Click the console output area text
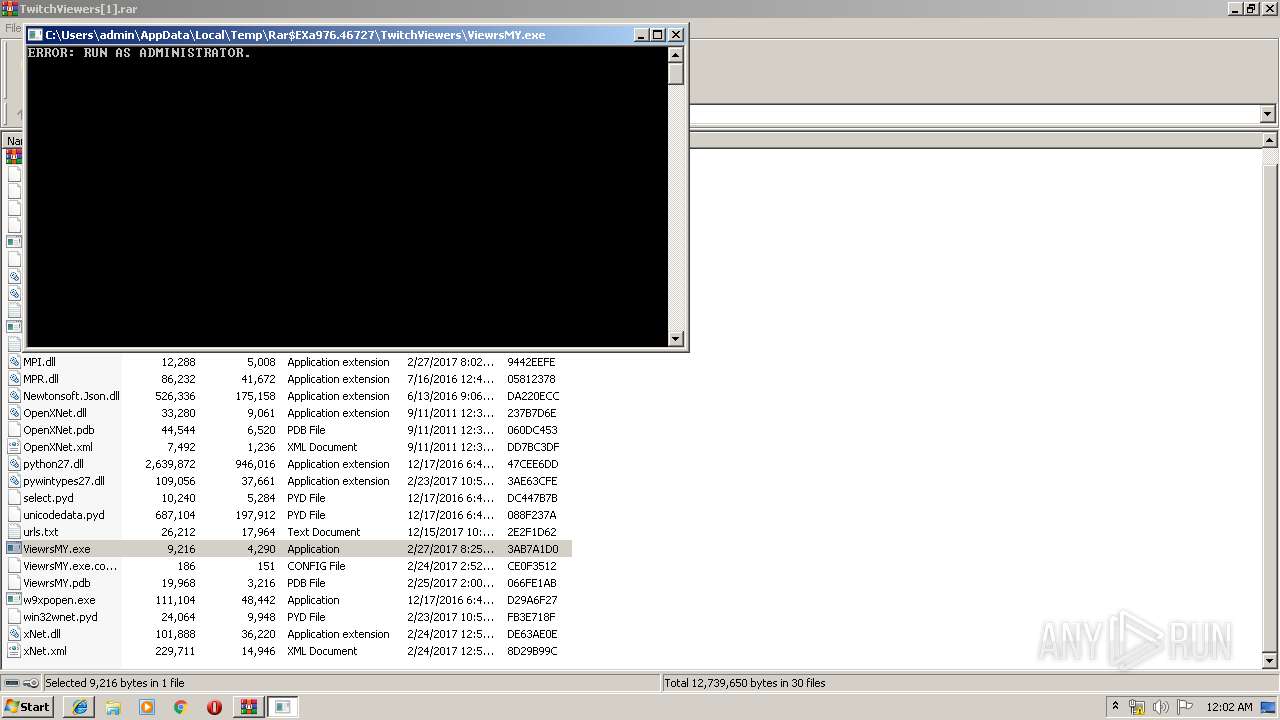This screenshot has width=1280, height=720. point(139,53)
